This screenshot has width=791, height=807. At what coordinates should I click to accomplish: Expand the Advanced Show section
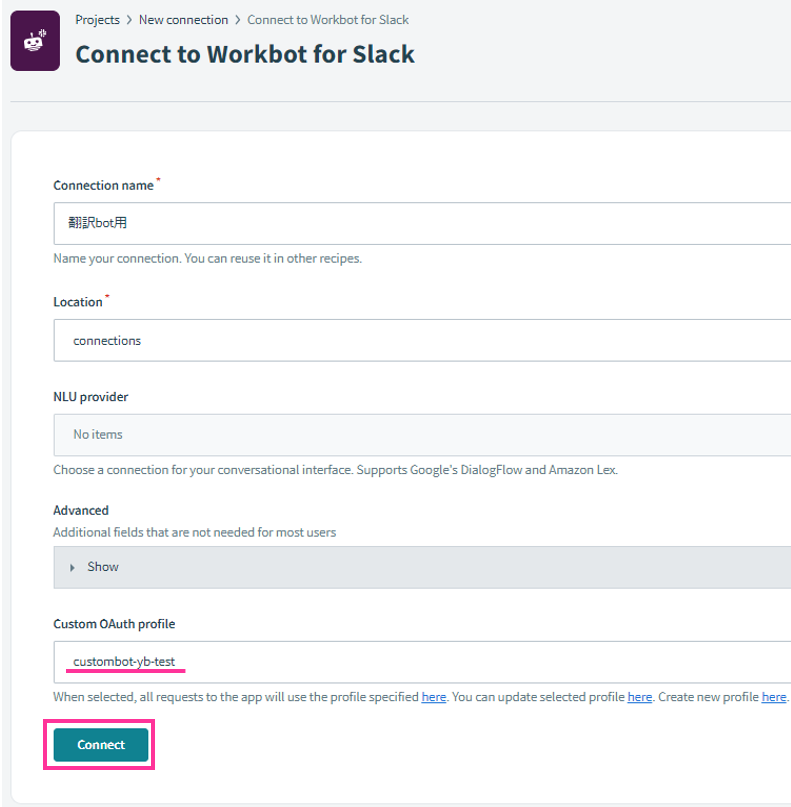(422, 567)
